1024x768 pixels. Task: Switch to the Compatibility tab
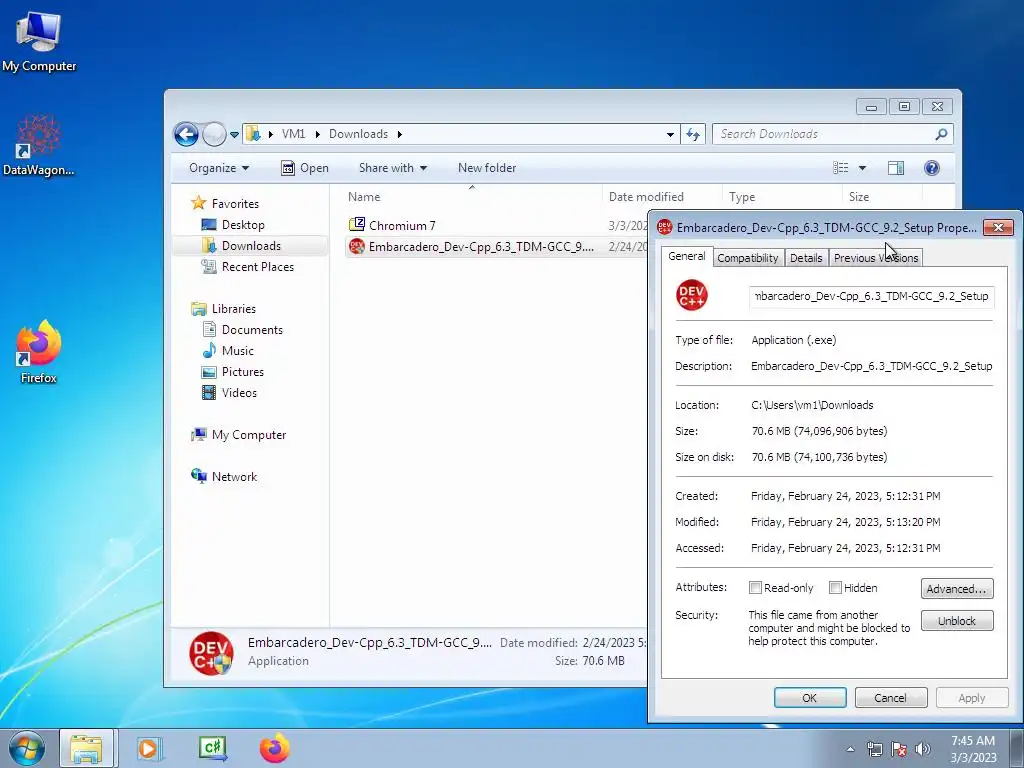pyautogui.click(x=748, y=258)
